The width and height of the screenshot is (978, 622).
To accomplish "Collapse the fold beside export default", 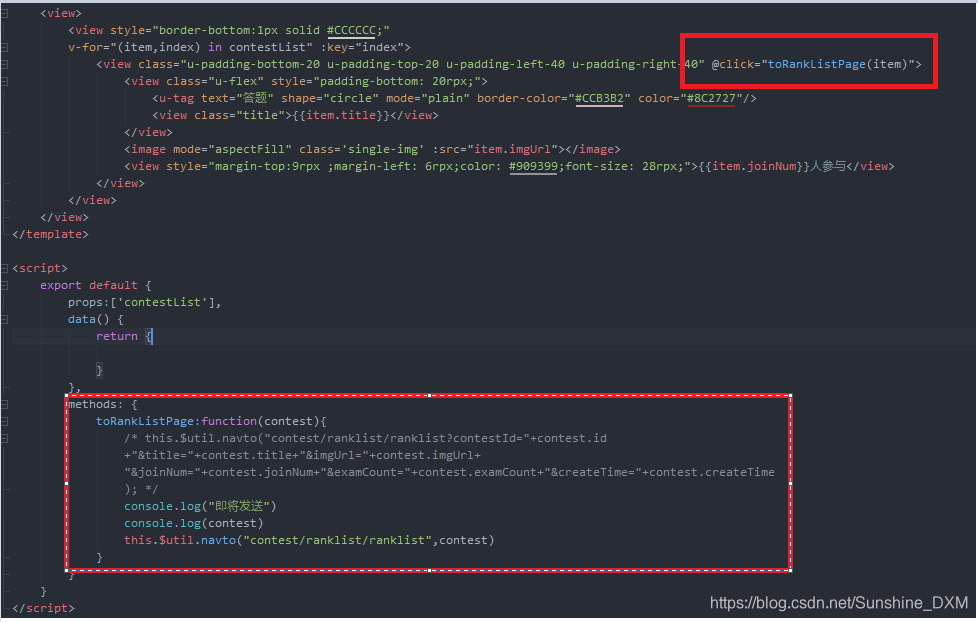I will (x=4, y=285).
